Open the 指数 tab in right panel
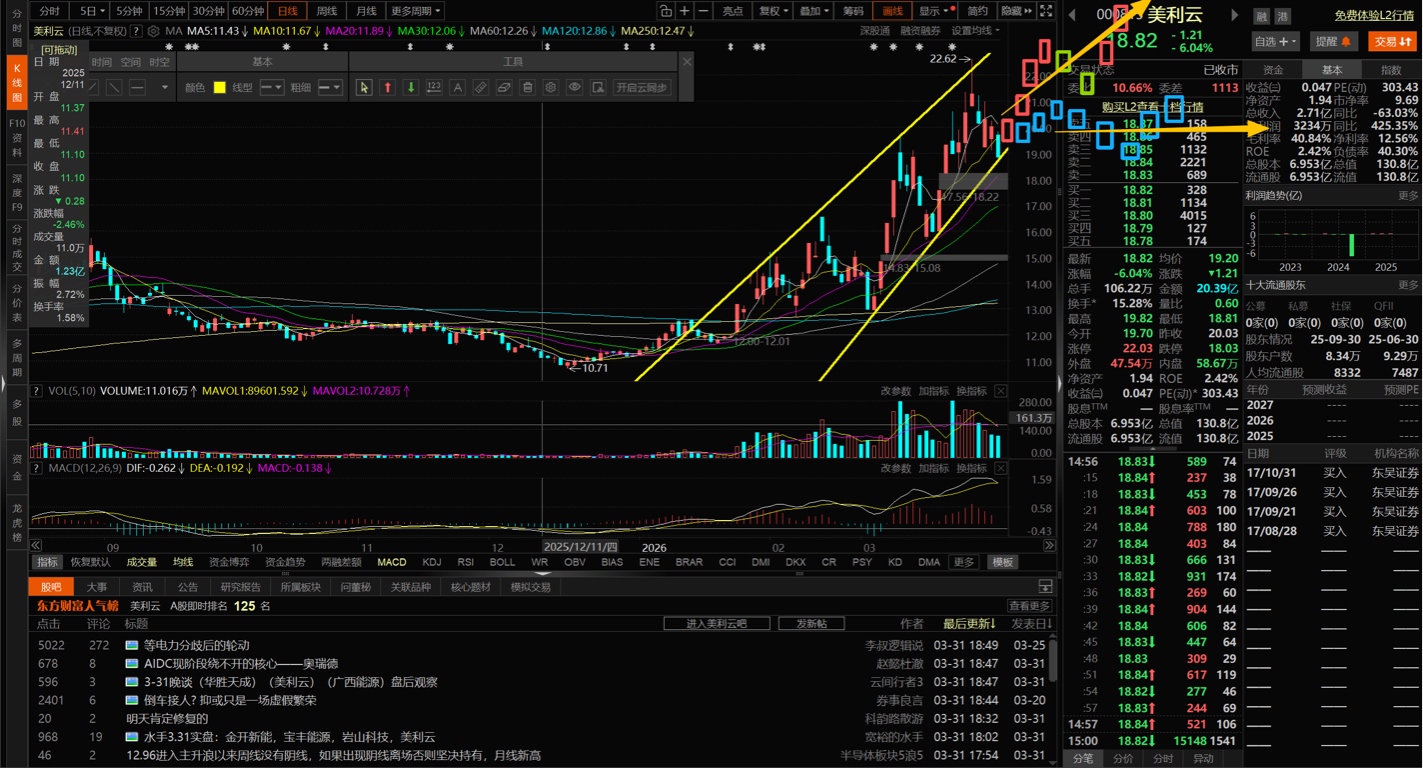Image resolution: width=1423 pixels, height=769 pixels. coord(1390,70)
